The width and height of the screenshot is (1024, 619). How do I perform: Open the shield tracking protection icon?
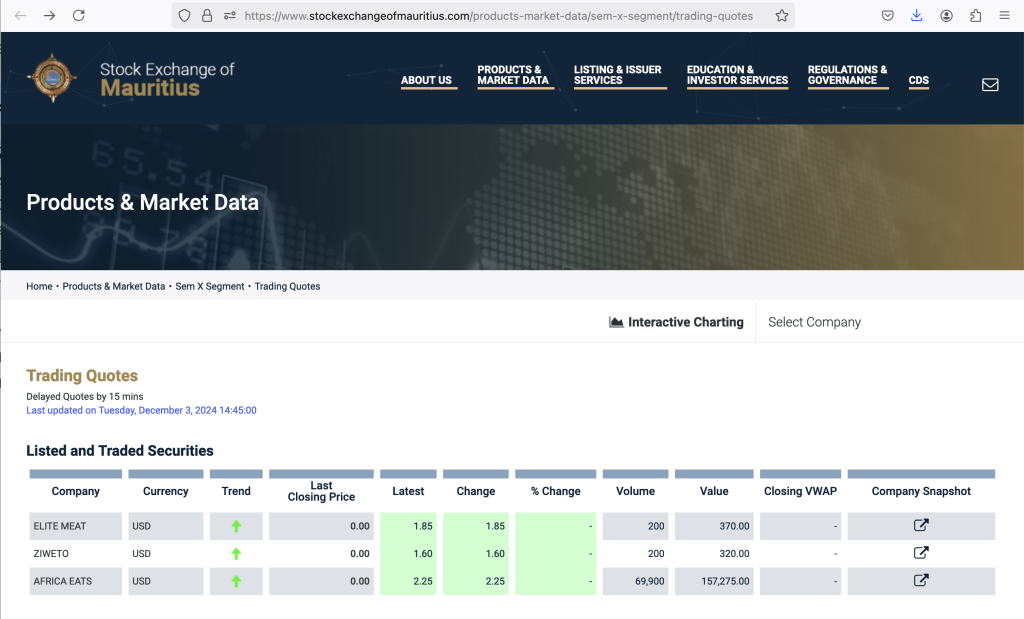pos(184,16)
